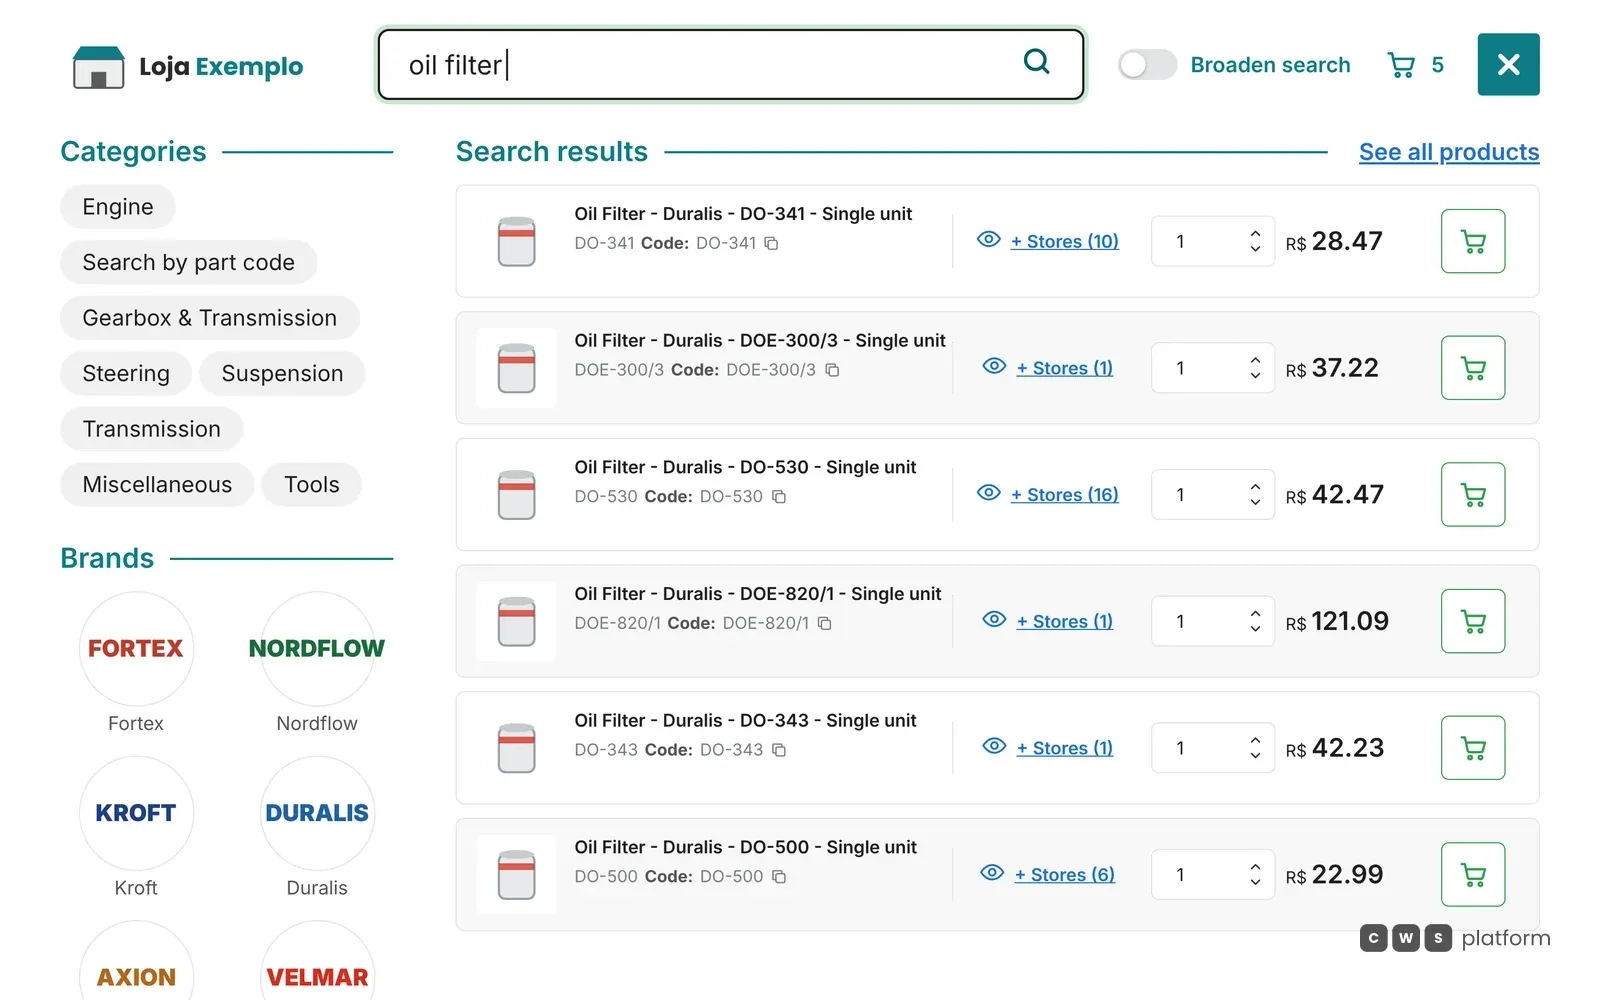Image resolution: width=1600 pixels, height=1000 pixels.
Task: Filter by Duralis brand logo
Action: (x=317, y=813)
